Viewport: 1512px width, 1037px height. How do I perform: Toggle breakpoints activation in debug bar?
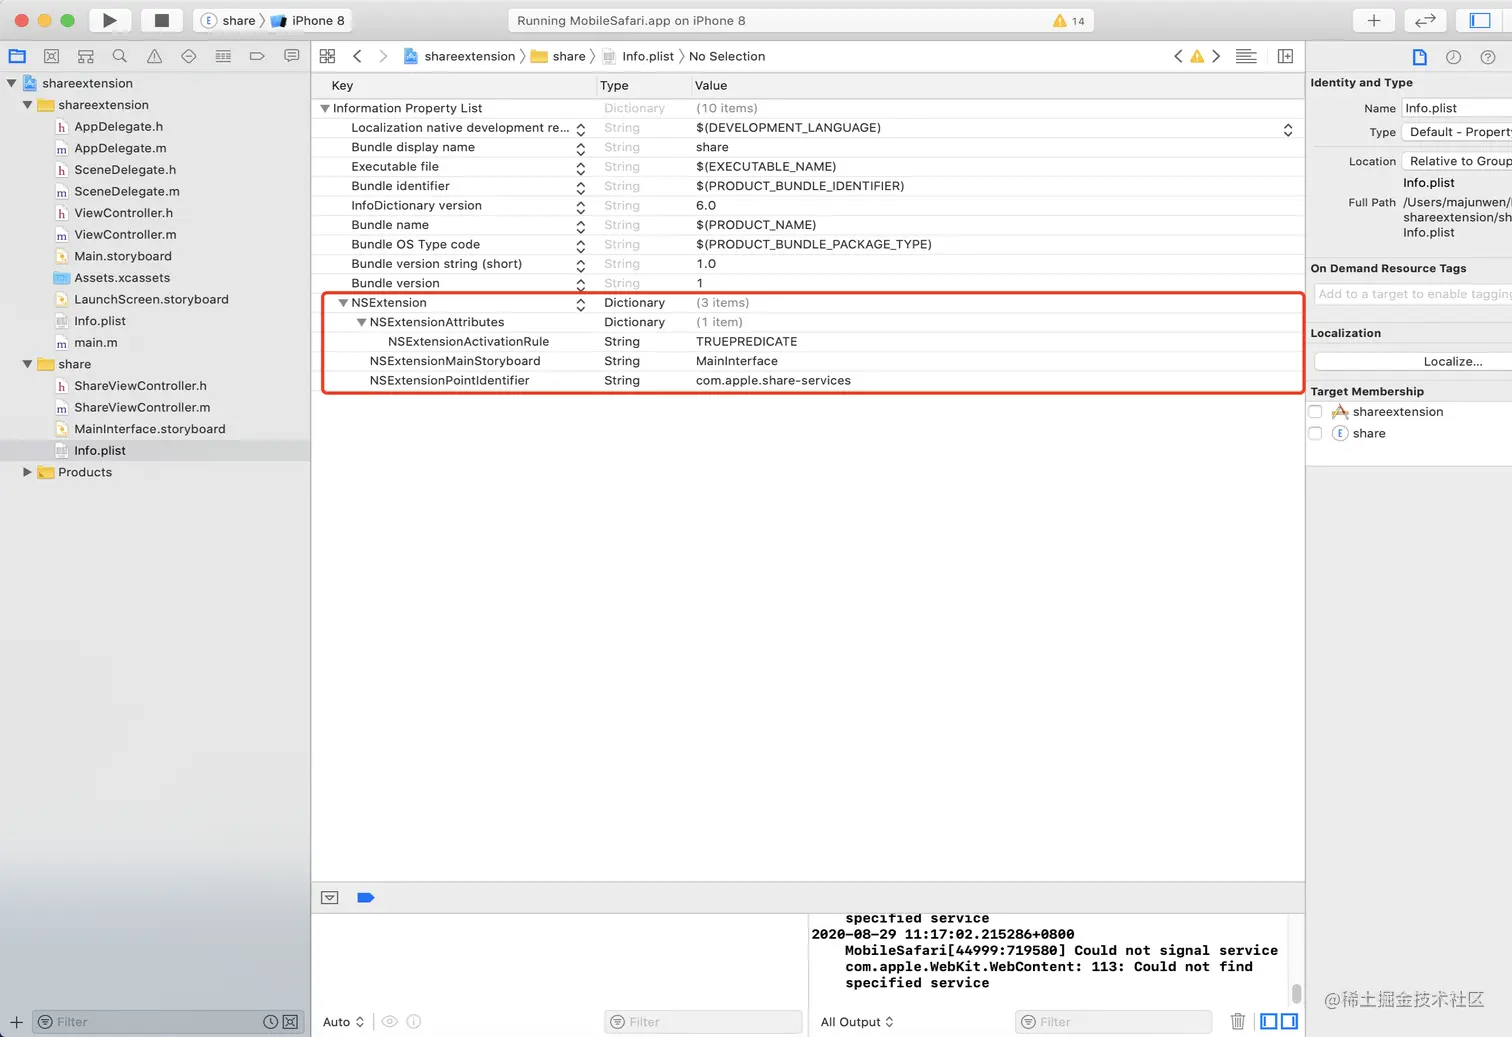366,897
